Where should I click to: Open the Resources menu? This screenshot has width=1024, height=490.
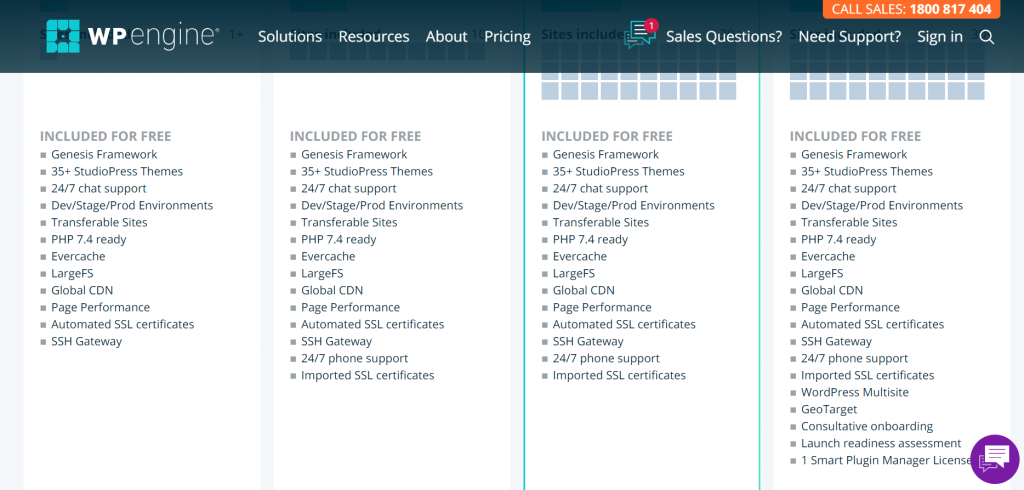[x=374, y=37]
